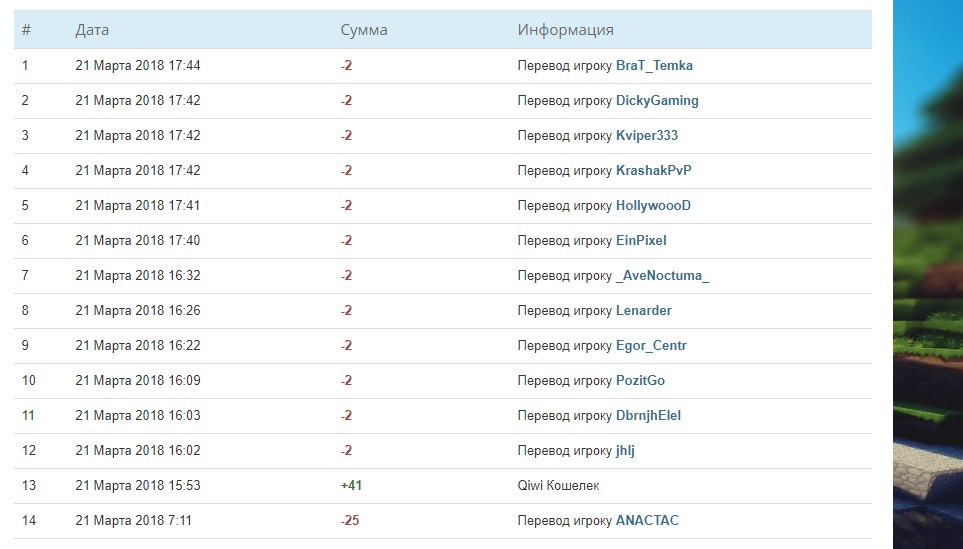Open Egor_Centr player link
The image size is (963, 549).
tap(651, 346)
